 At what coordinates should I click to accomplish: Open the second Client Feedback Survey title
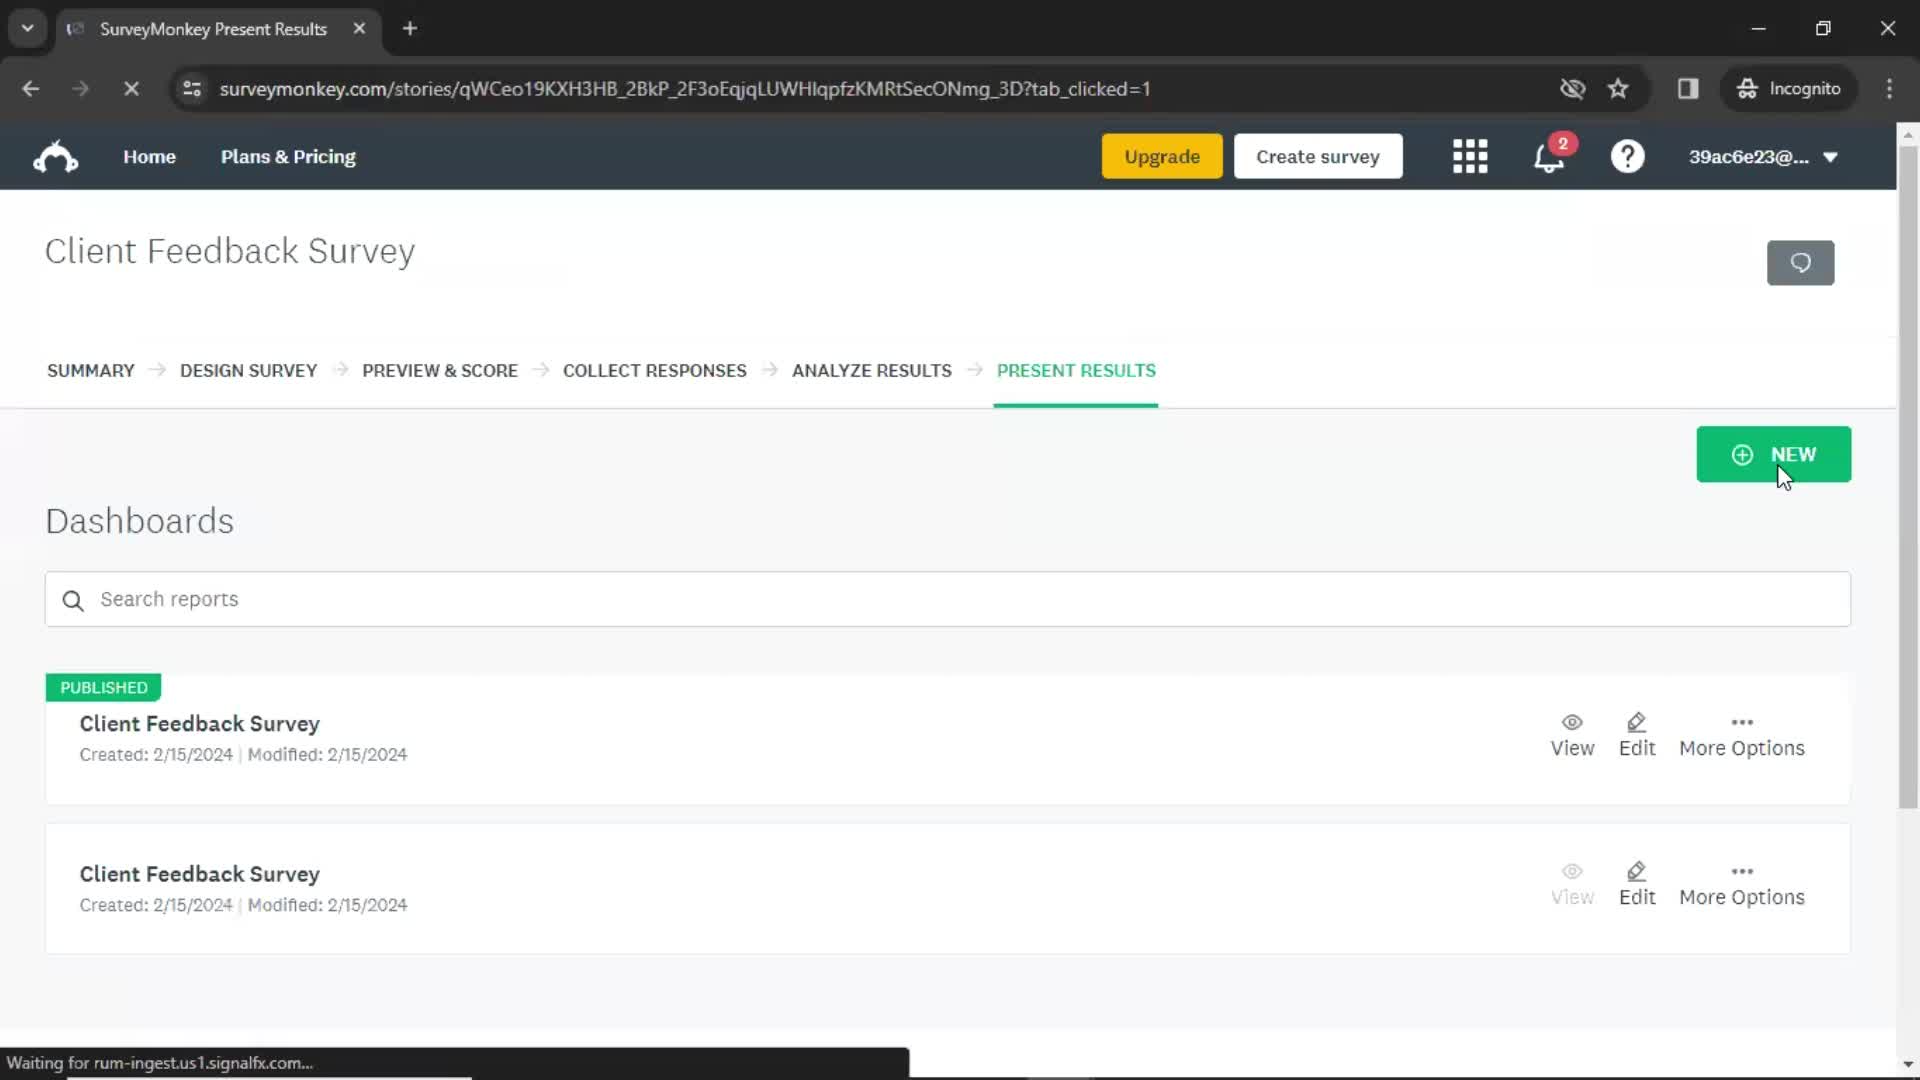coord(199,874)
